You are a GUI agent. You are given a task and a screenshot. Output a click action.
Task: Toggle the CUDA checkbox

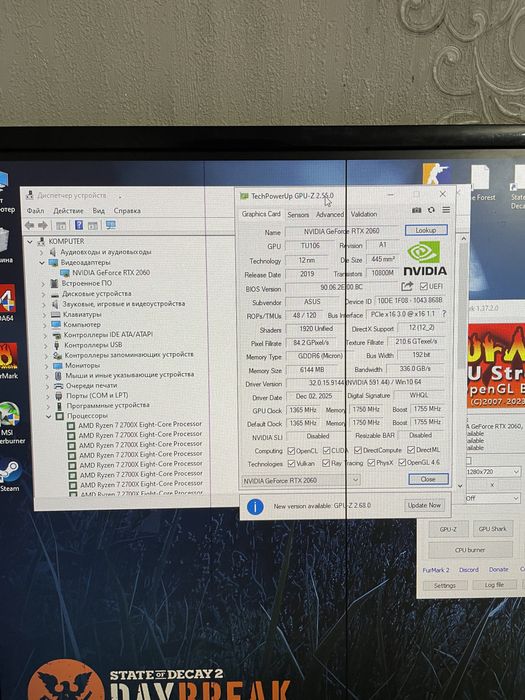tap(326, 450)
